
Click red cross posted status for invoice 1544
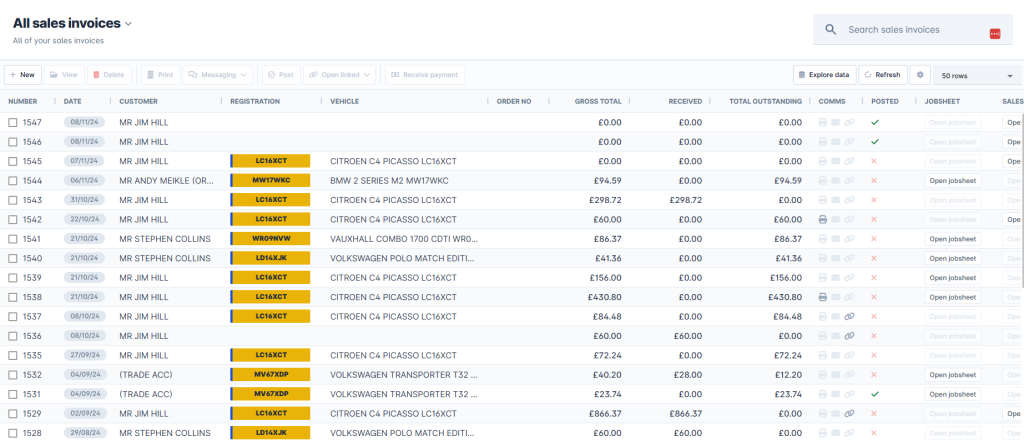[x=874, y=180]
